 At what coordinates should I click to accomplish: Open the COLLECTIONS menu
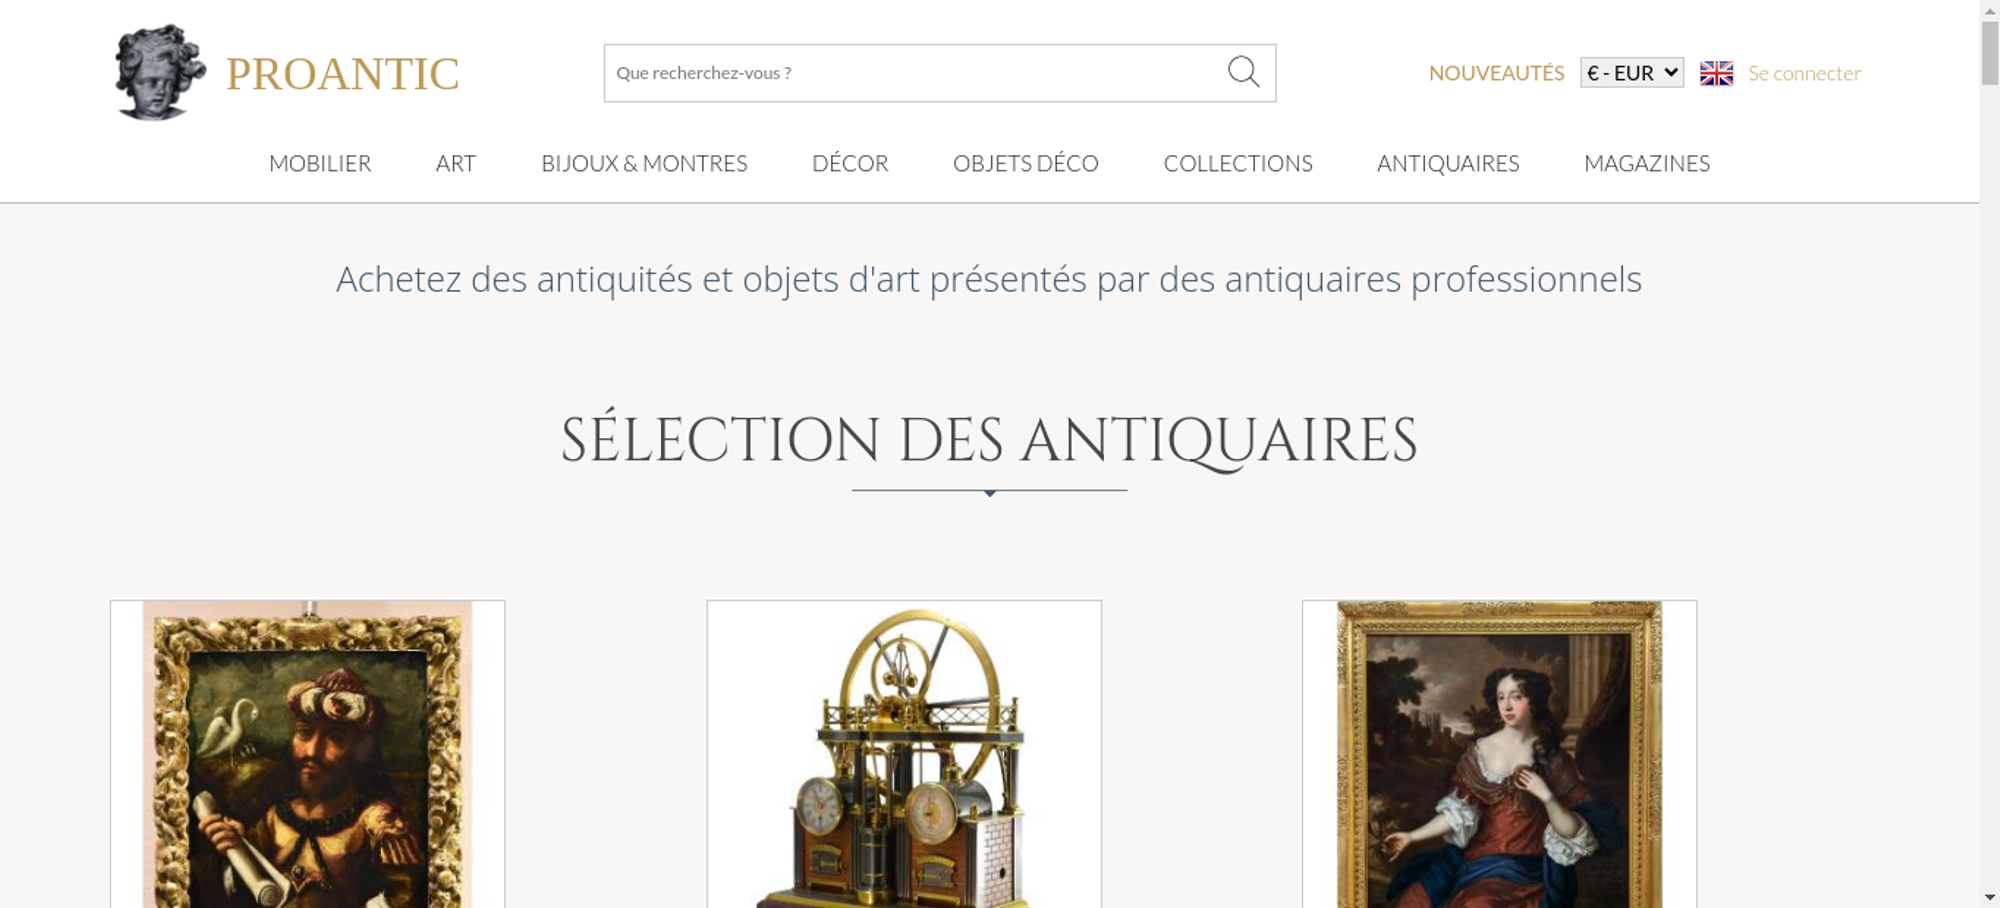click(x=1238, y=163)
